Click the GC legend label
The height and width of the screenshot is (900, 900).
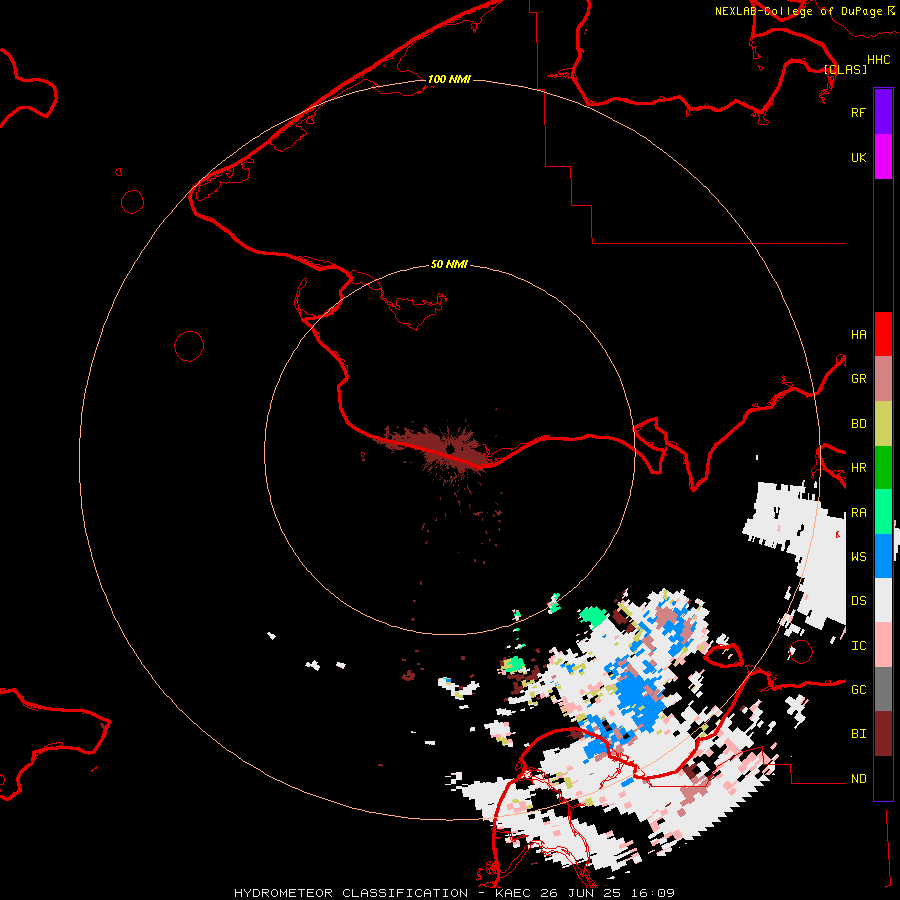(x=858, y=690)
